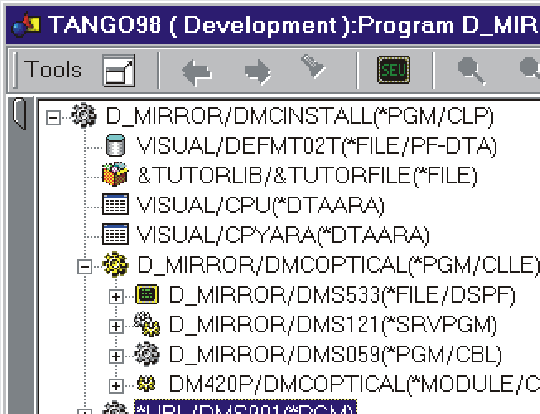Screen dimensions: 540x414
Task: Click module icon of DM420P/DMCOPTICAL
Action: (146, 384)
